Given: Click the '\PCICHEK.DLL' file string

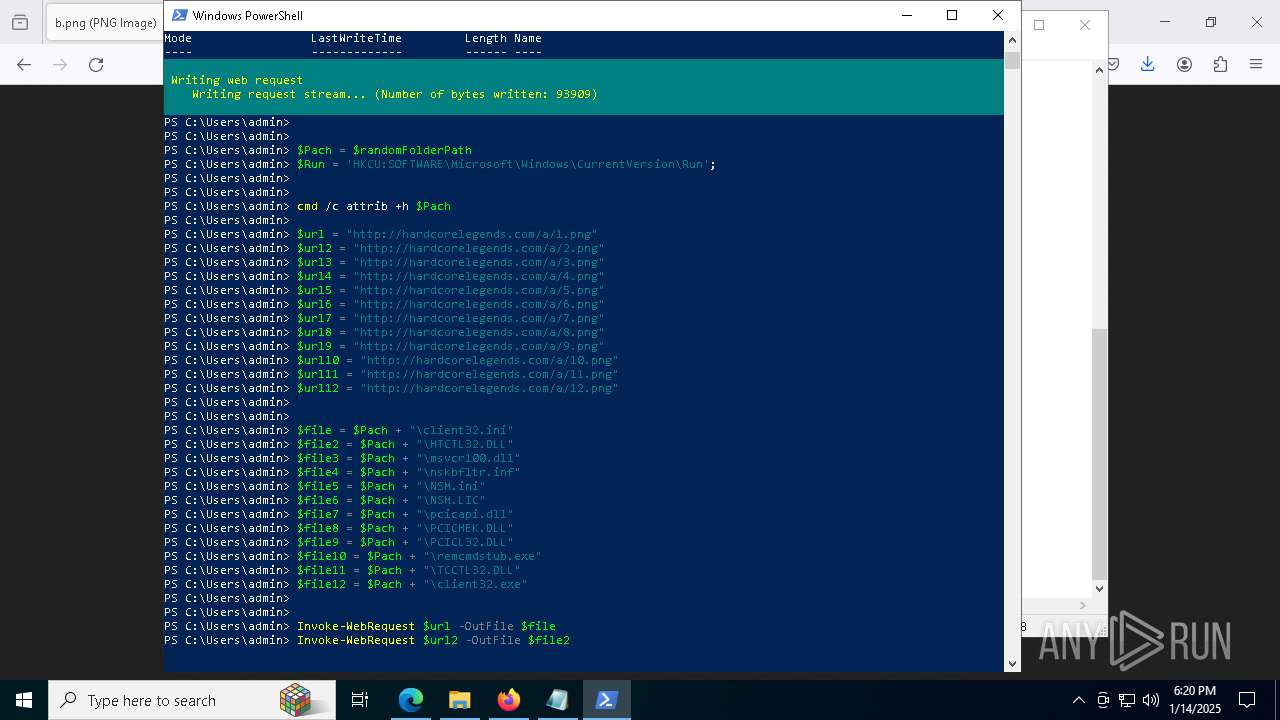Looking at the screenshot, I should [465, 528].
